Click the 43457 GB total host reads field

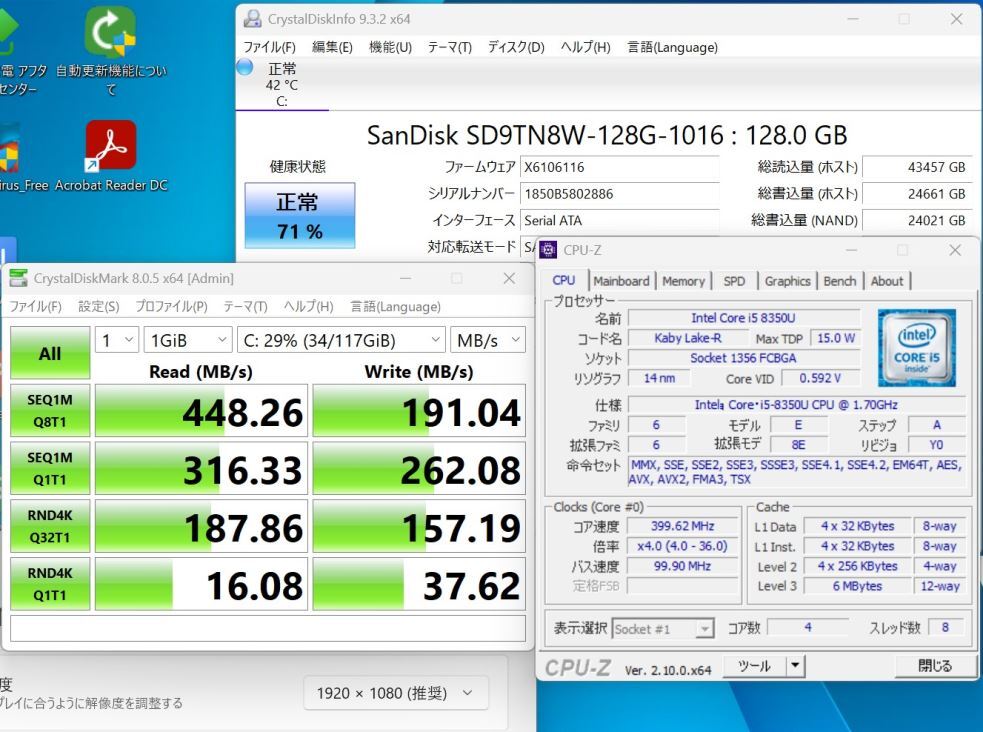tap(917, 167)
